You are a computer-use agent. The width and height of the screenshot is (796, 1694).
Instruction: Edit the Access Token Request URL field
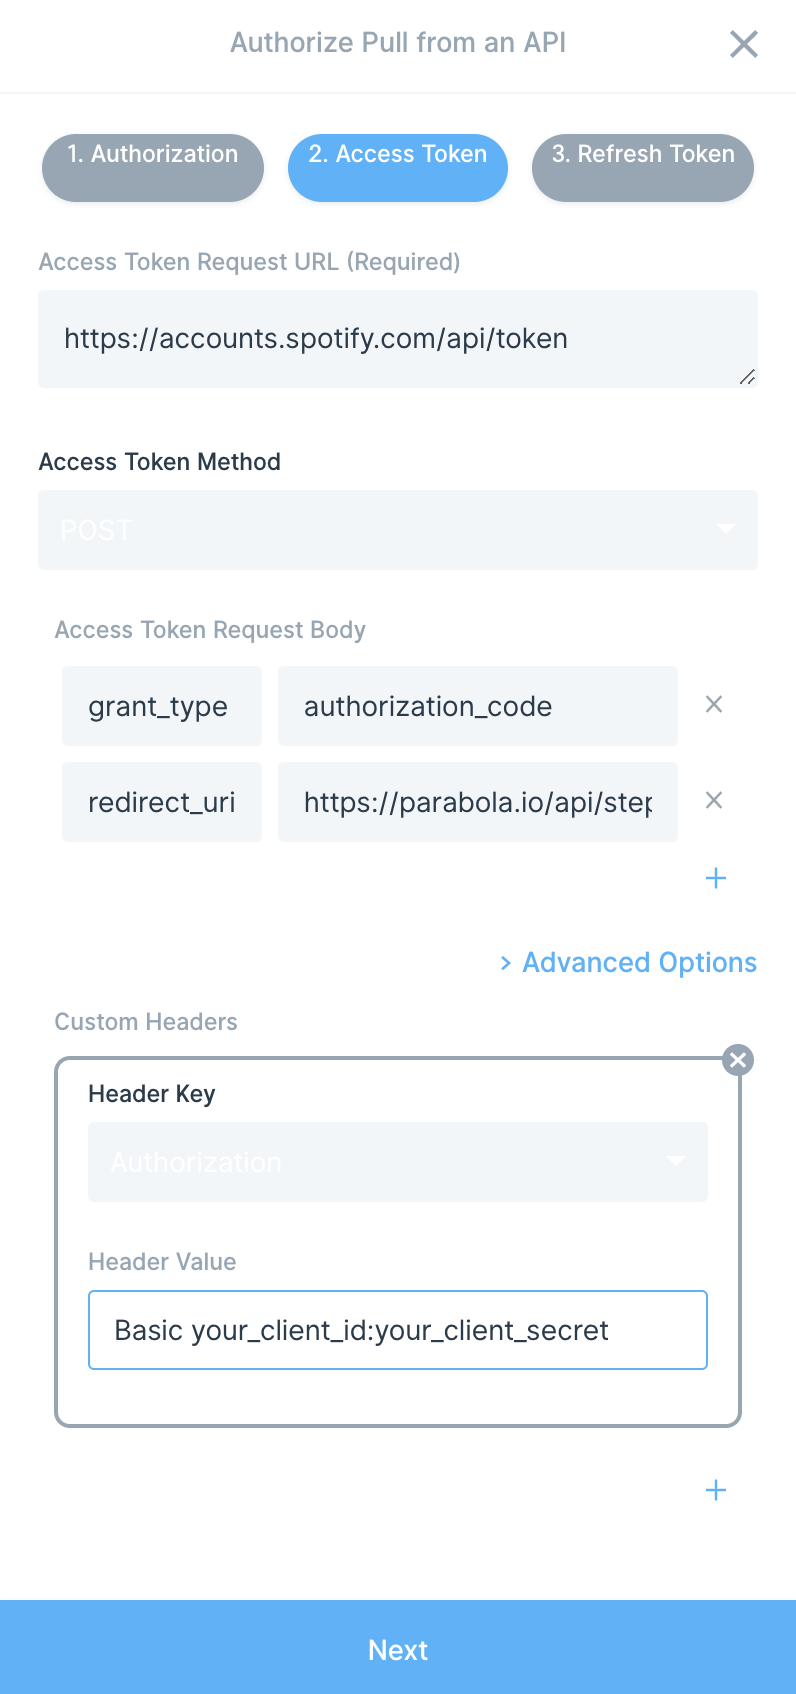coord(398,339)
